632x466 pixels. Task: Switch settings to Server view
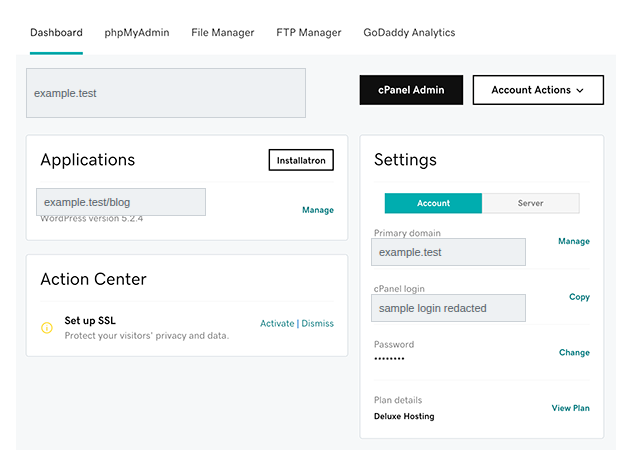pyautogui.click(x=530, y=203)
